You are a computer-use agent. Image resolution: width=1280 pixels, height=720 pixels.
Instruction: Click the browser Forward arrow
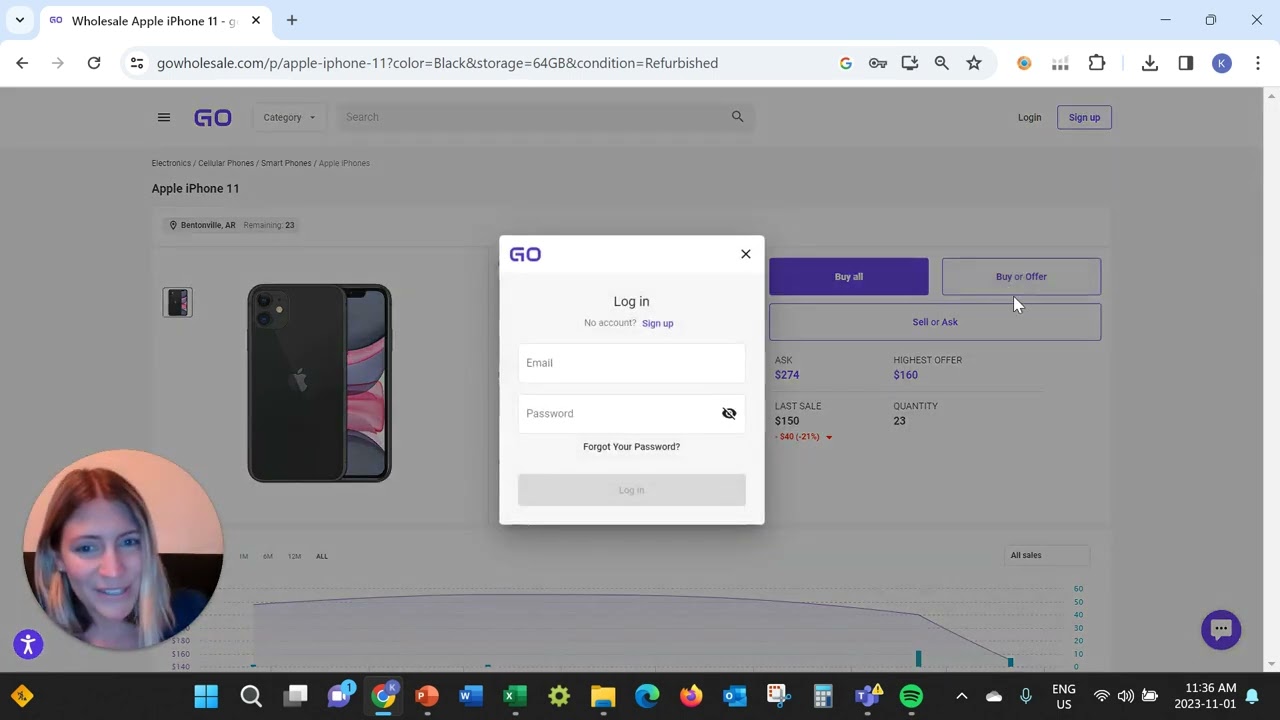pyautogui.click(x=58, y=63)
